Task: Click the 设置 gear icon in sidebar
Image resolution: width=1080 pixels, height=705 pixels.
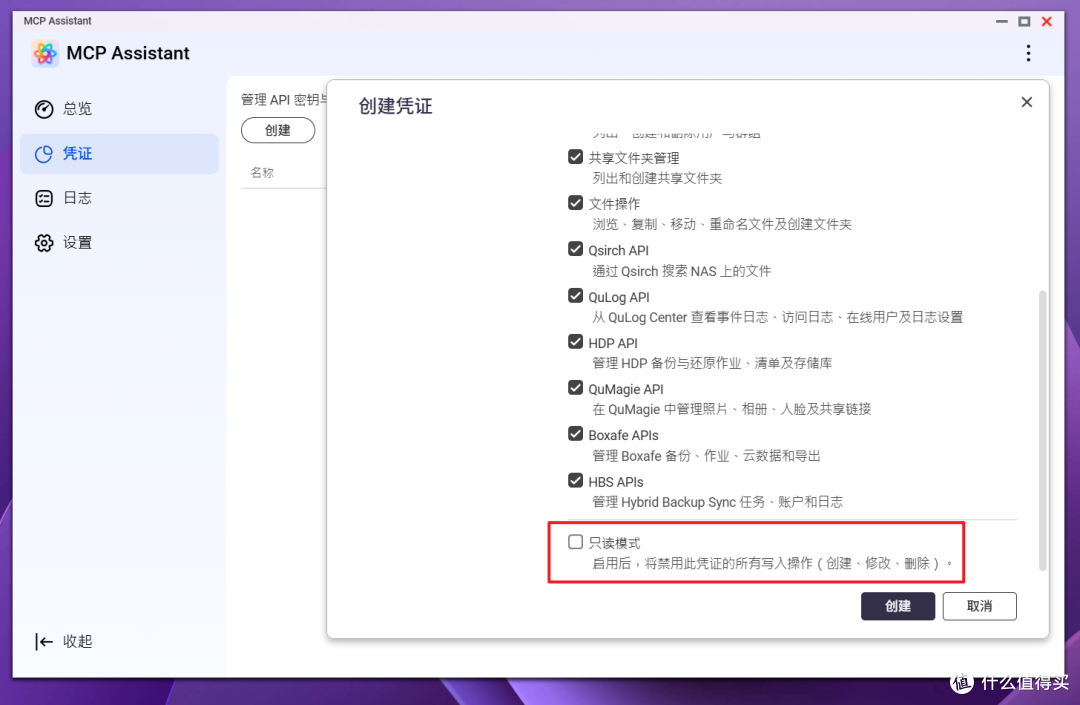Action: click(44, 242)
